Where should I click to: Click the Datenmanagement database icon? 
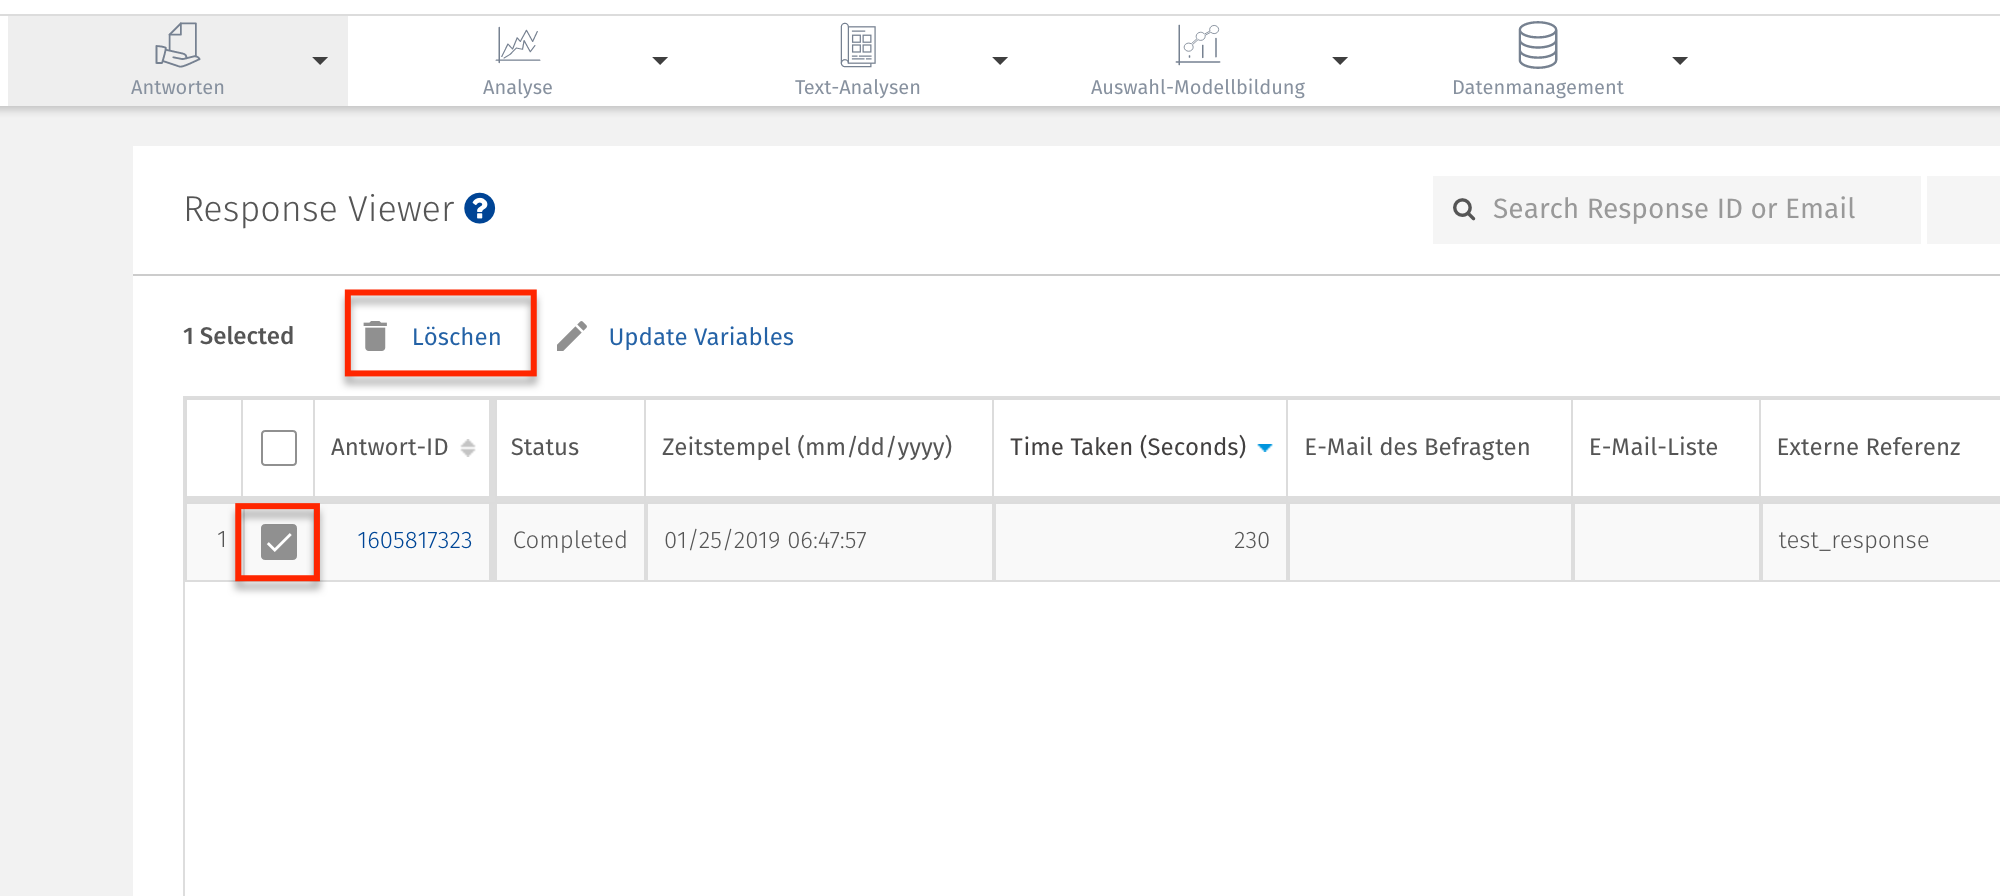(1537, 45)
